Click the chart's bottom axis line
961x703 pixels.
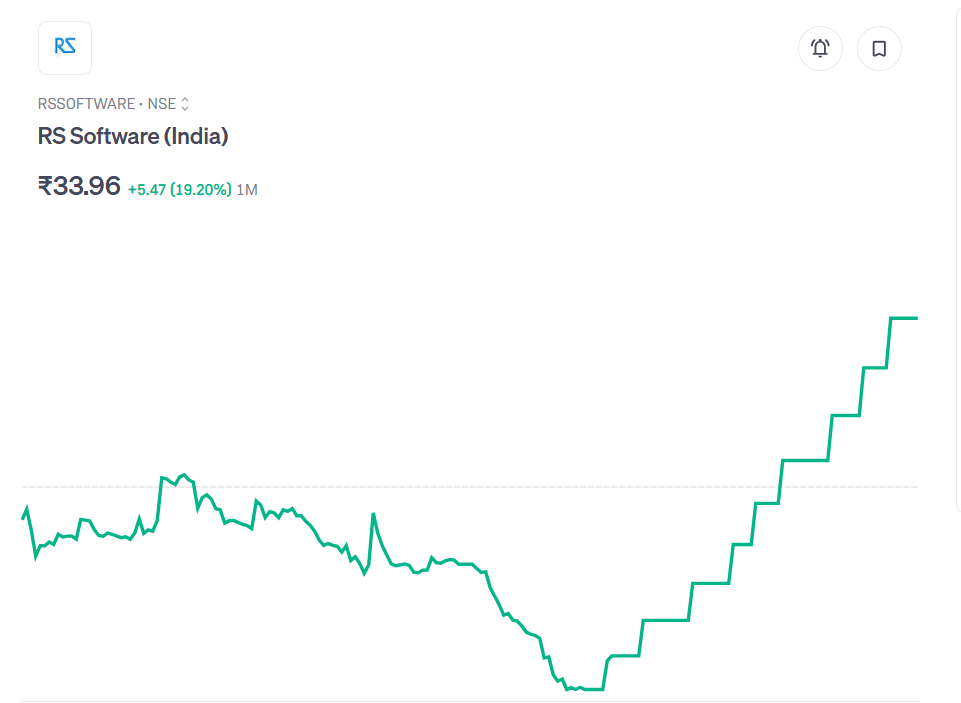click(x=470, y=701)
